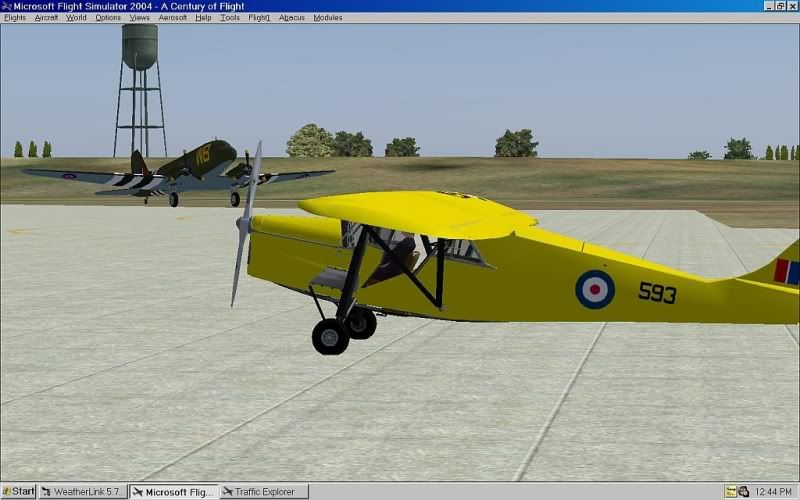Click the Flight Simulator title bar icon

(6, 6)
